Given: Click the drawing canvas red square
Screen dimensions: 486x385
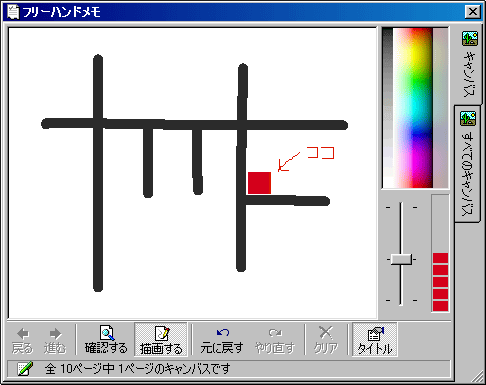Looking at the screenshot, I should click(259, 183).
